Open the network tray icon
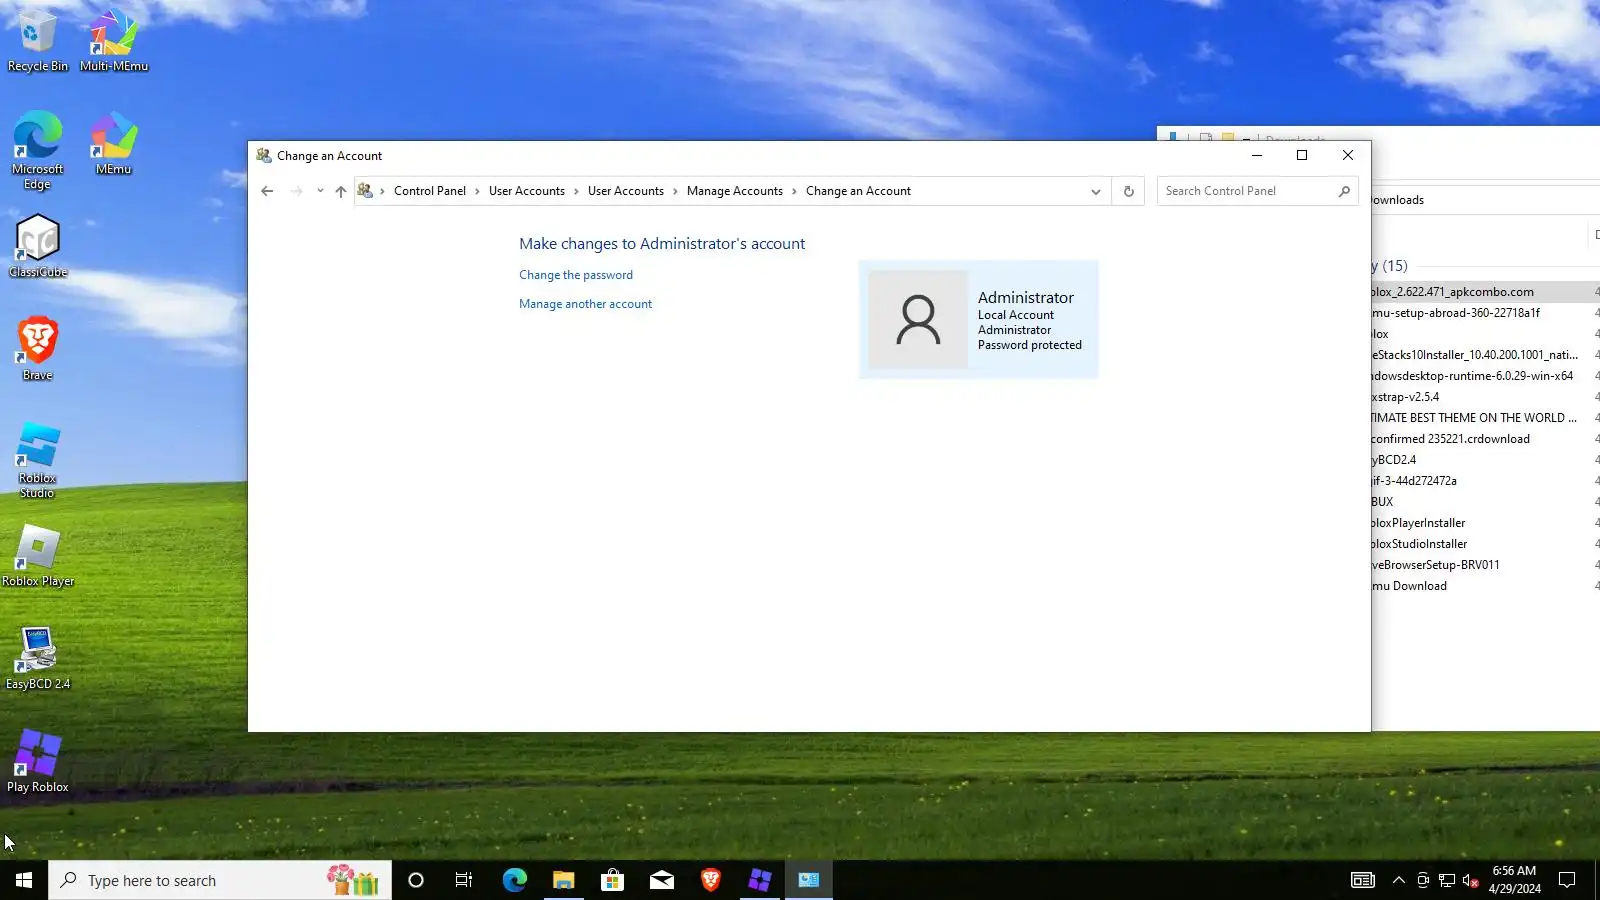1600x900 pixels. point(1447,880)
